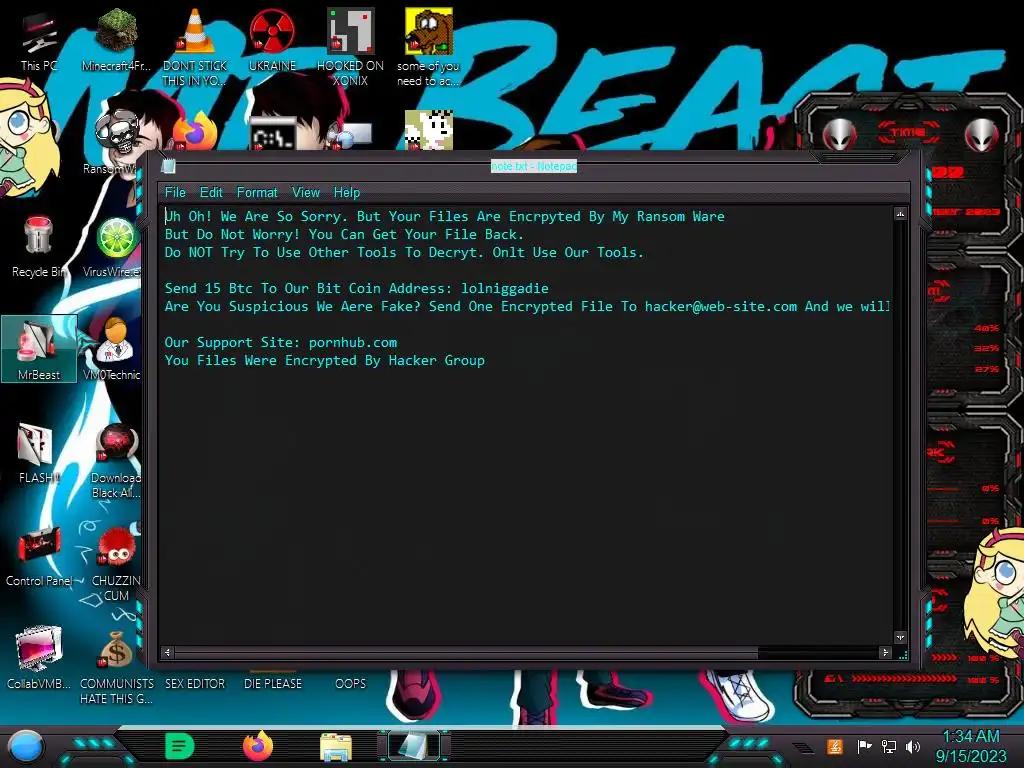Select the pixel-art dog icon above Notepad
This screenshot has height=768, width=1024.
click(x=428, y=130)
